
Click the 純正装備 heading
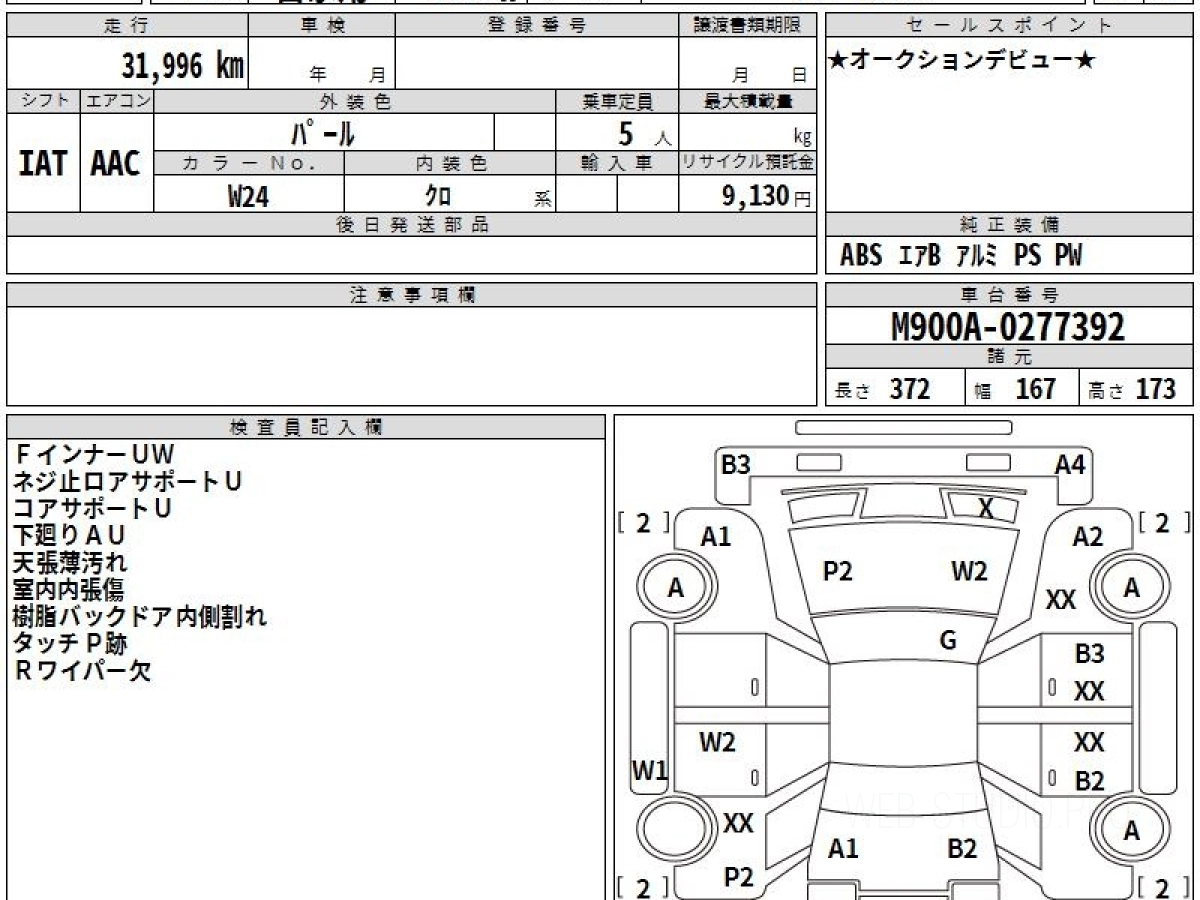tap(1009, 225)
